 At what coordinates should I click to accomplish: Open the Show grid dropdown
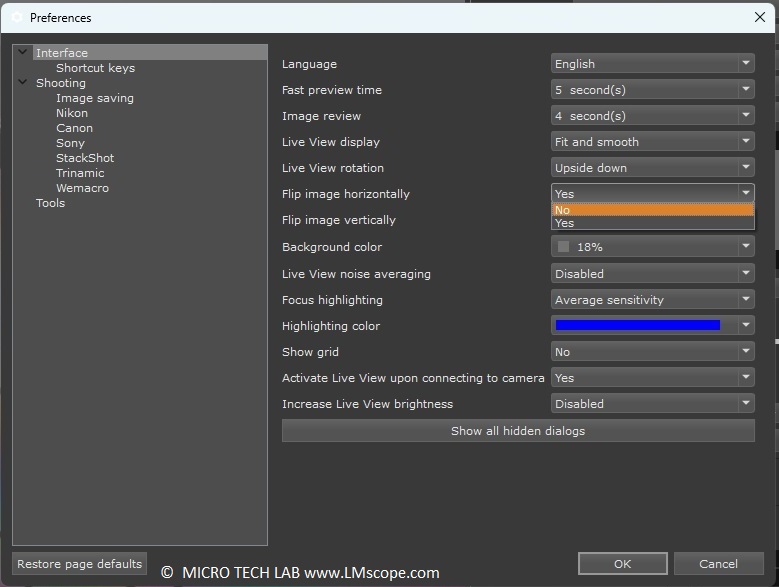(x=652, y=352)
